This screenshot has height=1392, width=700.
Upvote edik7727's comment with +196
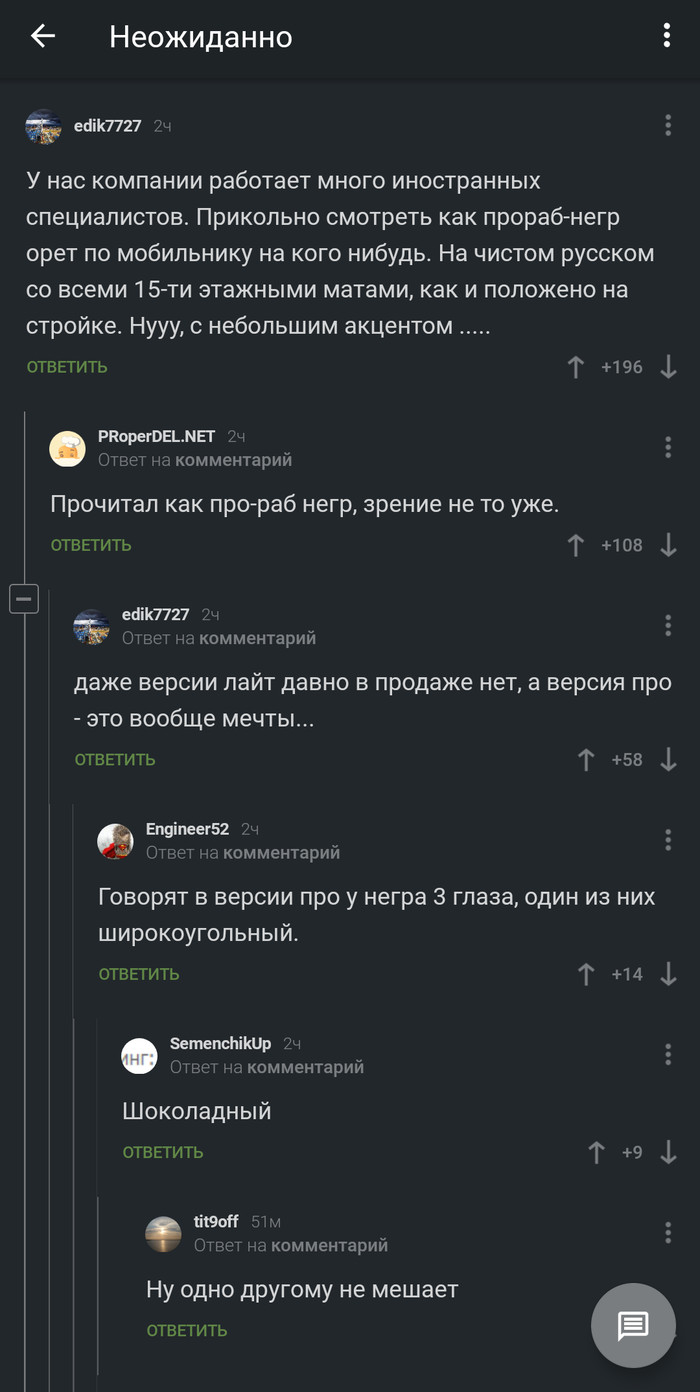575,367
